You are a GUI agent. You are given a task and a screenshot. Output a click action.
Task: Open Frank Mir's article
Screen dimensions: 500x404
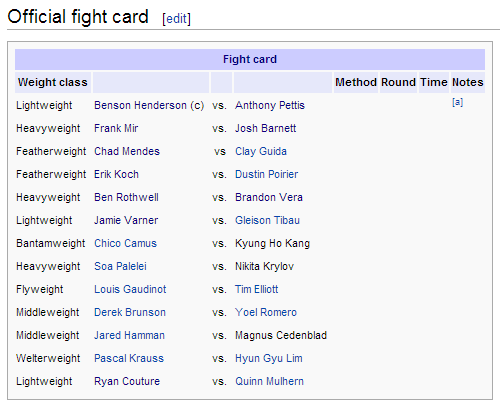pyautogui.click(x=116, y=128)
